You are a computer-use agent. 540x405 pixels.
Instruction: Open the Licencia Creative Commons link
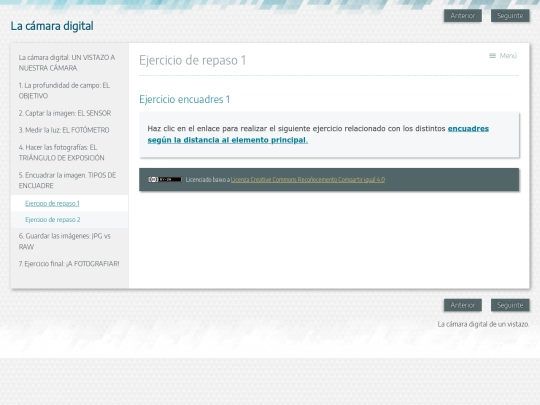pos(308,179)
